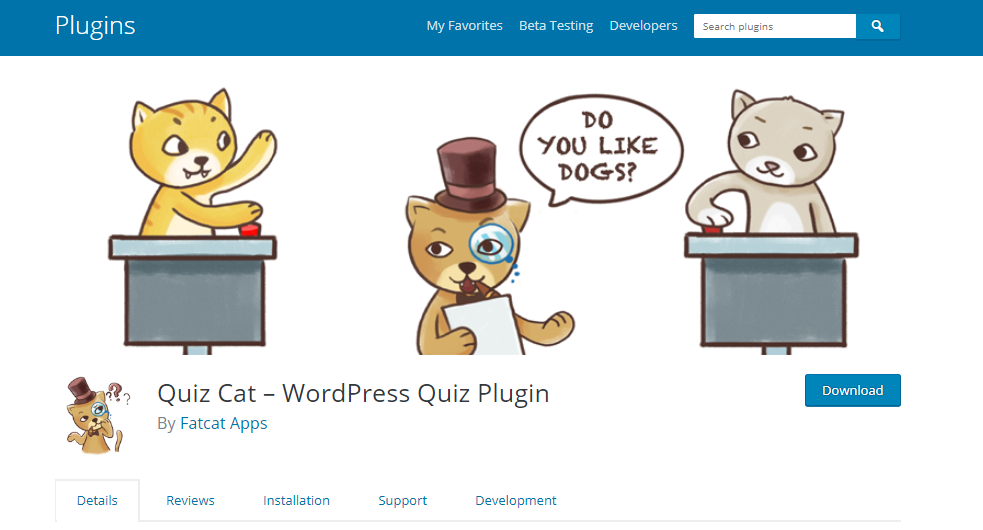Click the Quiz Cat plugin icon
The width and height of the screenshot is (983, 530).
tap(98, 416)
